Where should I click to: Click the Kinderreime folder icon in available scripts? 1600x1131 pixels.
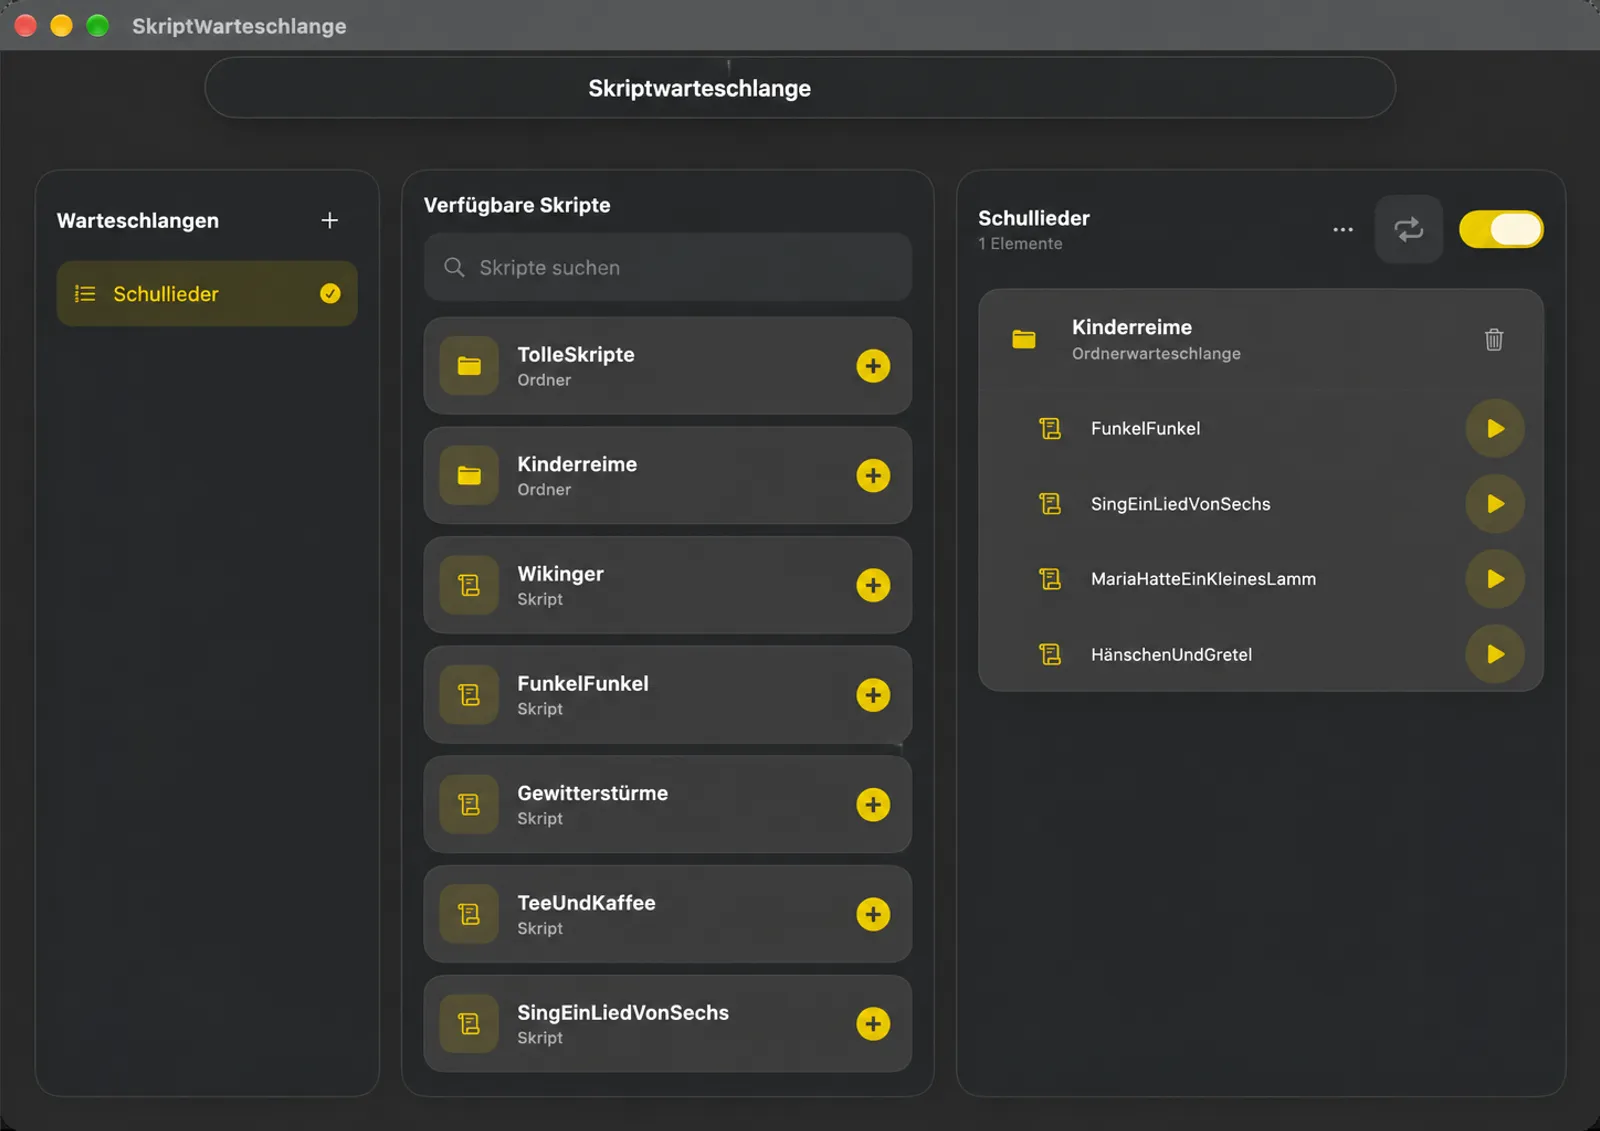pyautogui.click(x=469, y=476)
